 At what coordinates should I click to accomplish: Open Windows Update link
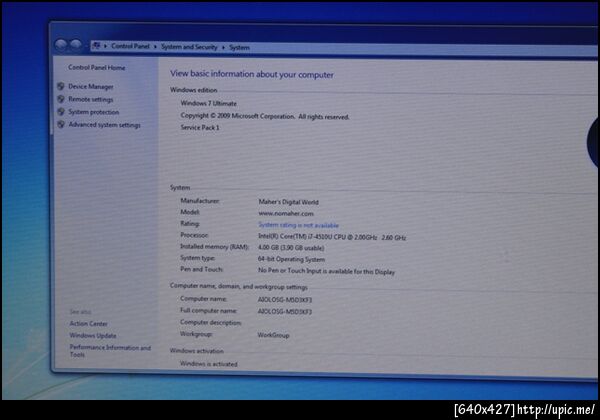93,335
